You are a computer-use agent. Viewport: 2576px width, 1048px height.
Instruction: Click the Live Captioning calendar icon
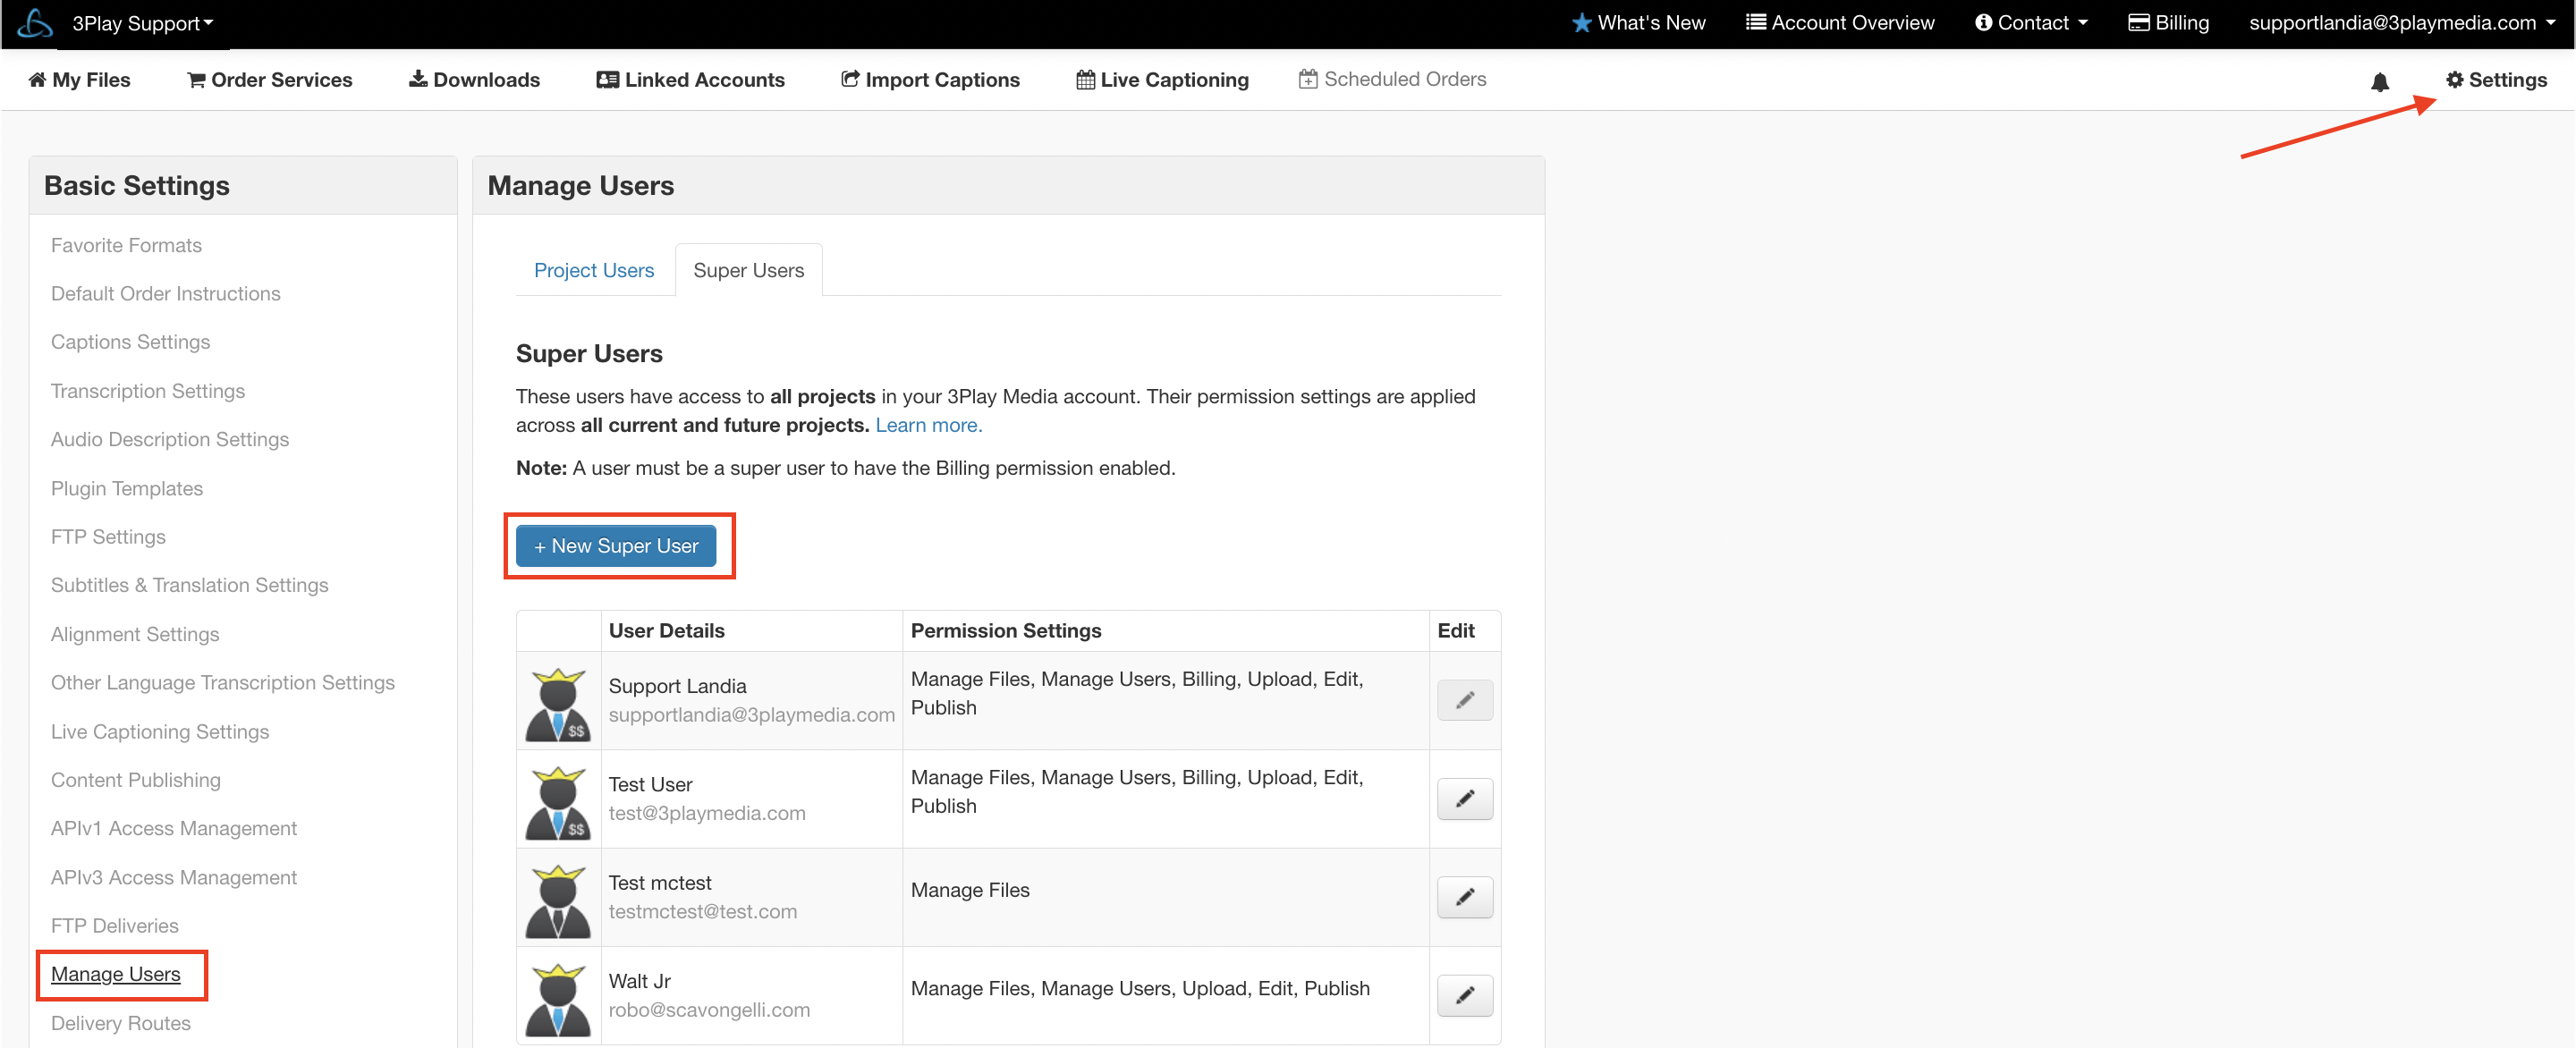pyautogui.click(x=1085, y=80)
